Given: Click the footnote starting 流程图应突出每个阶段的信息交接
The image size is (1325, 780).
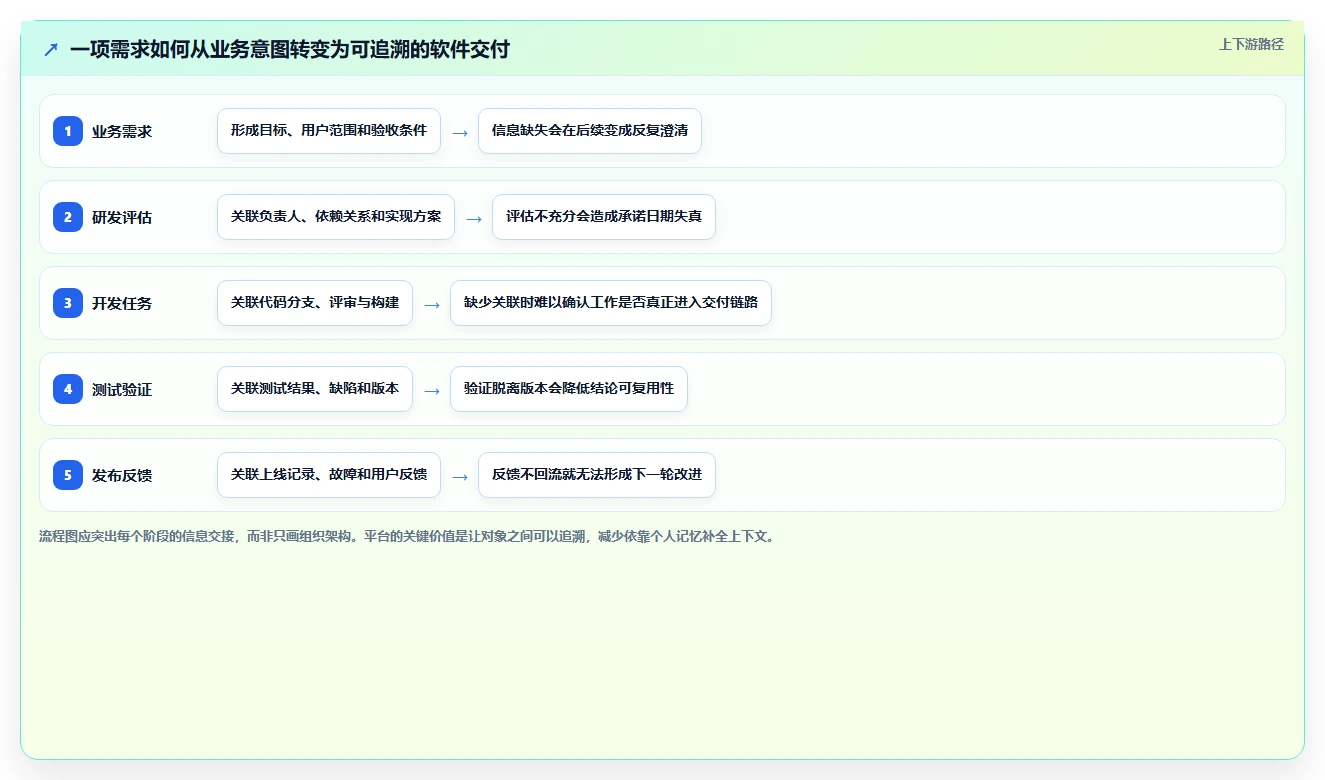Looking at the screenshot, I should 406,536.
